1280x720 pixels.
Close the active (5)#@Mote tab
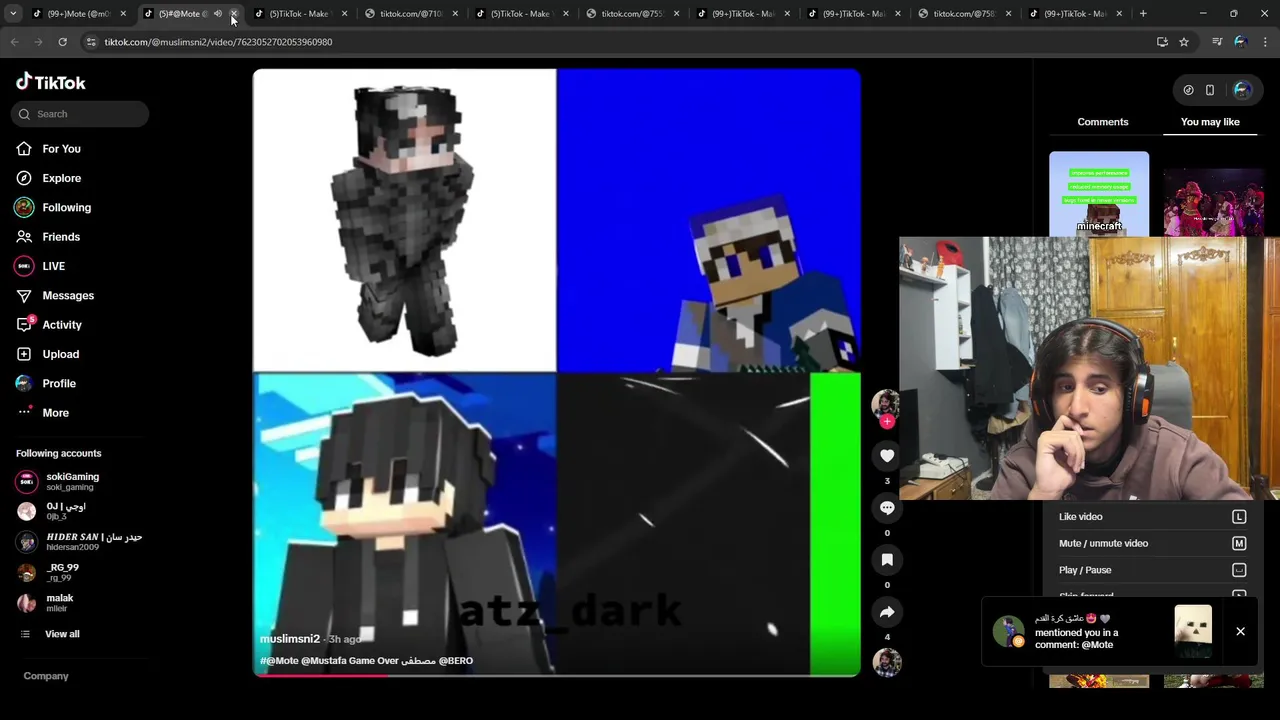click(x=234, y=14)
